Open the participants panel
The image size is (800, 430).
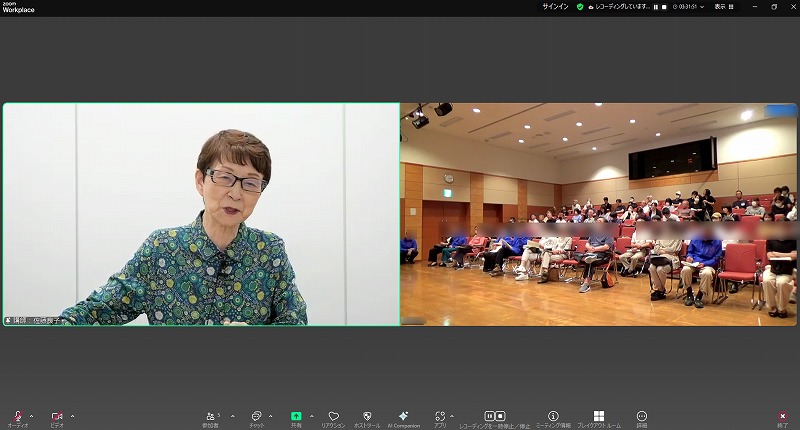pyautogui.click(x=211, y=415)
